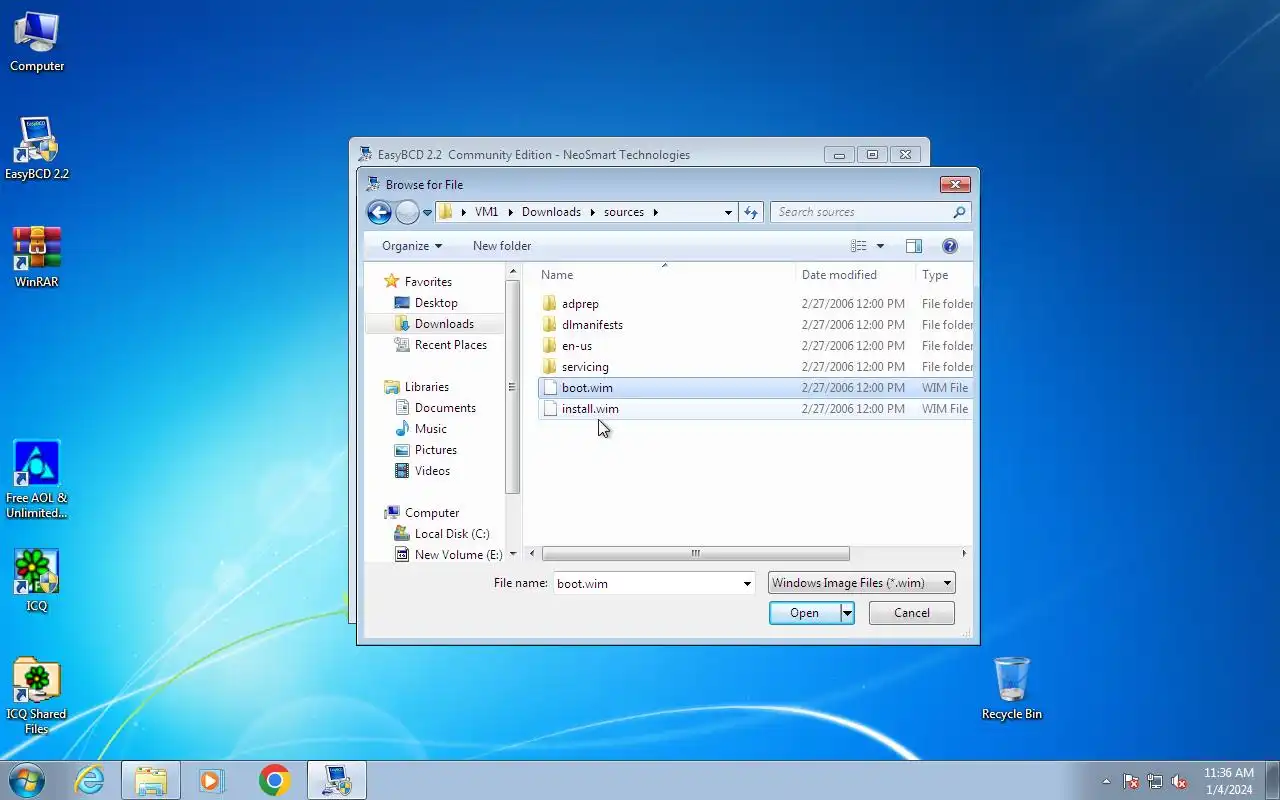Open recent locations dropdown beside Forward arrow
Screen dimensions: 1280x800
(427, 213)
